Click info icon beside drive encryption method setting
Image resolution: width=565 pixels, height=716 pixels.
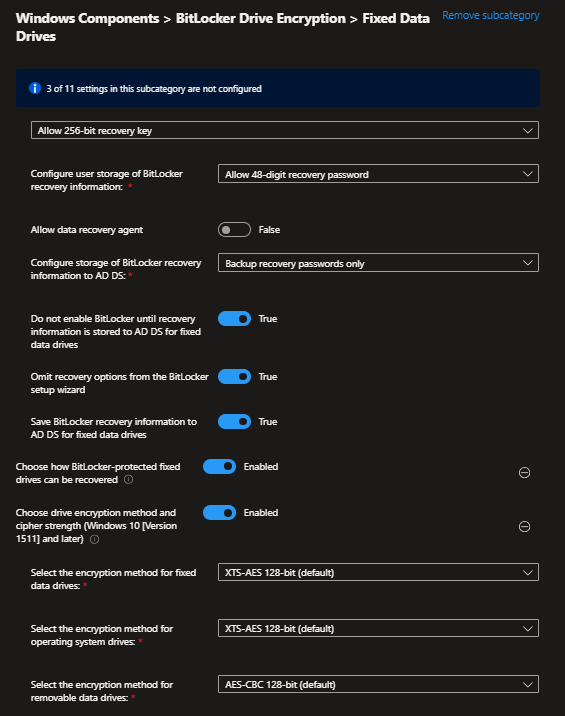click(x=95, y=539)
